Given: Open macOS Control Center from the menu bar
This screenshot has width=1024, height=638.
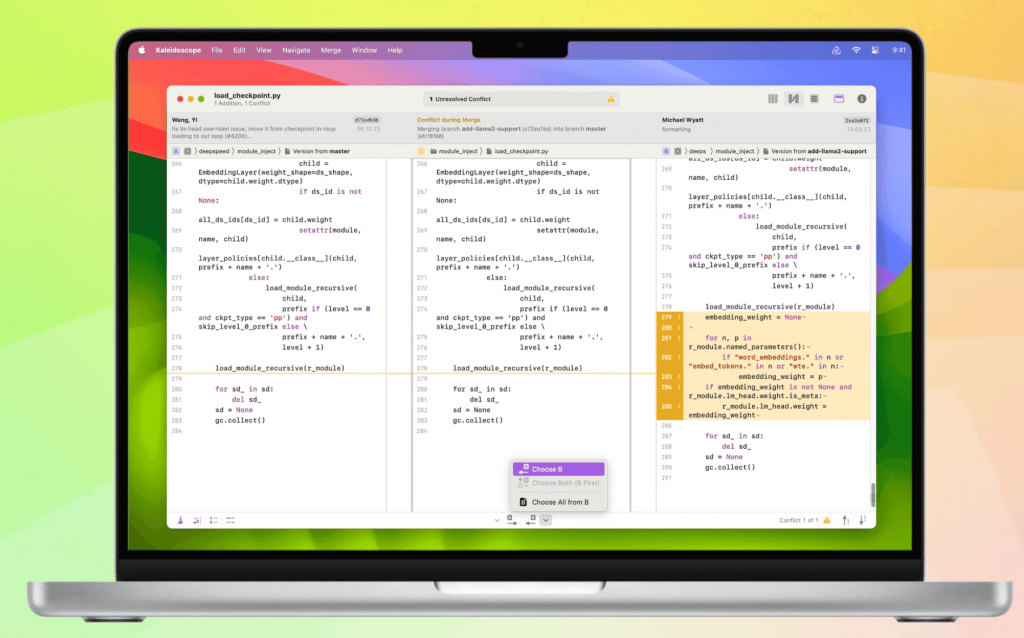Looking at the screenshot, I should pyautogui.click(x=875, y=50).
